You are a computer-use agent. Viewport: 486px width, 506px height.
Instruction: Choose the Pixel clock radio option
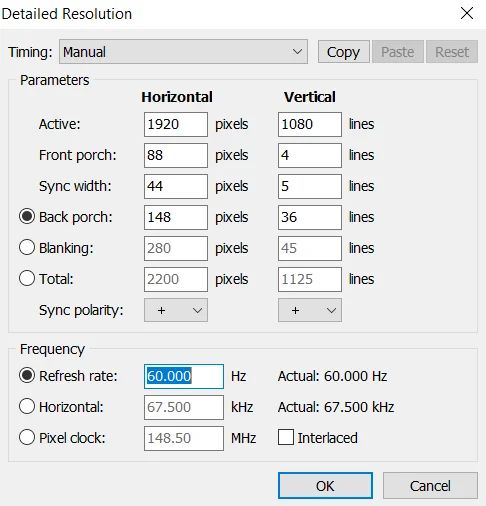click(27, 438)
